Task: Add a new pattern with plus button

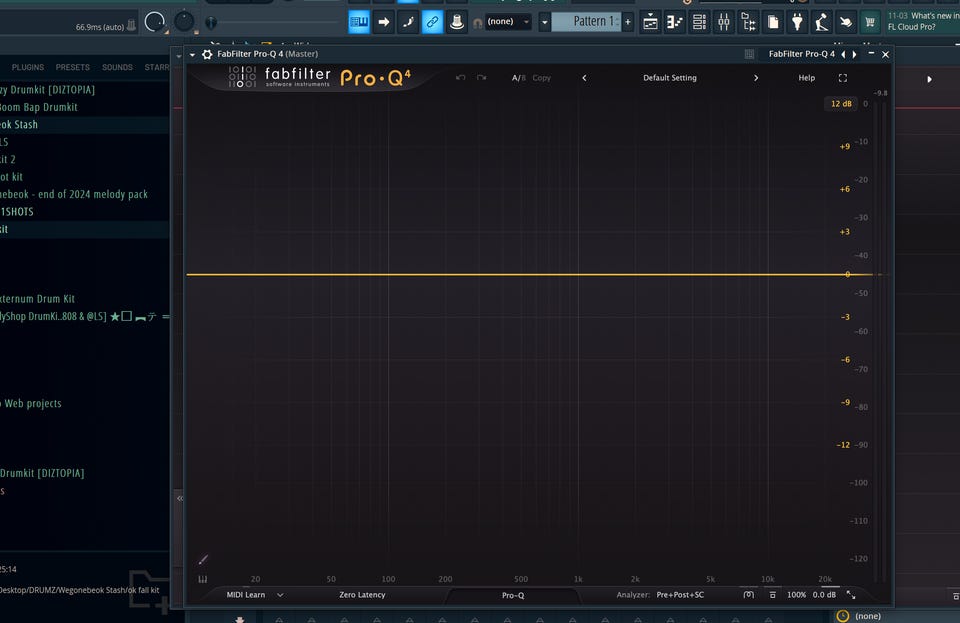Action: pos(628,22)
